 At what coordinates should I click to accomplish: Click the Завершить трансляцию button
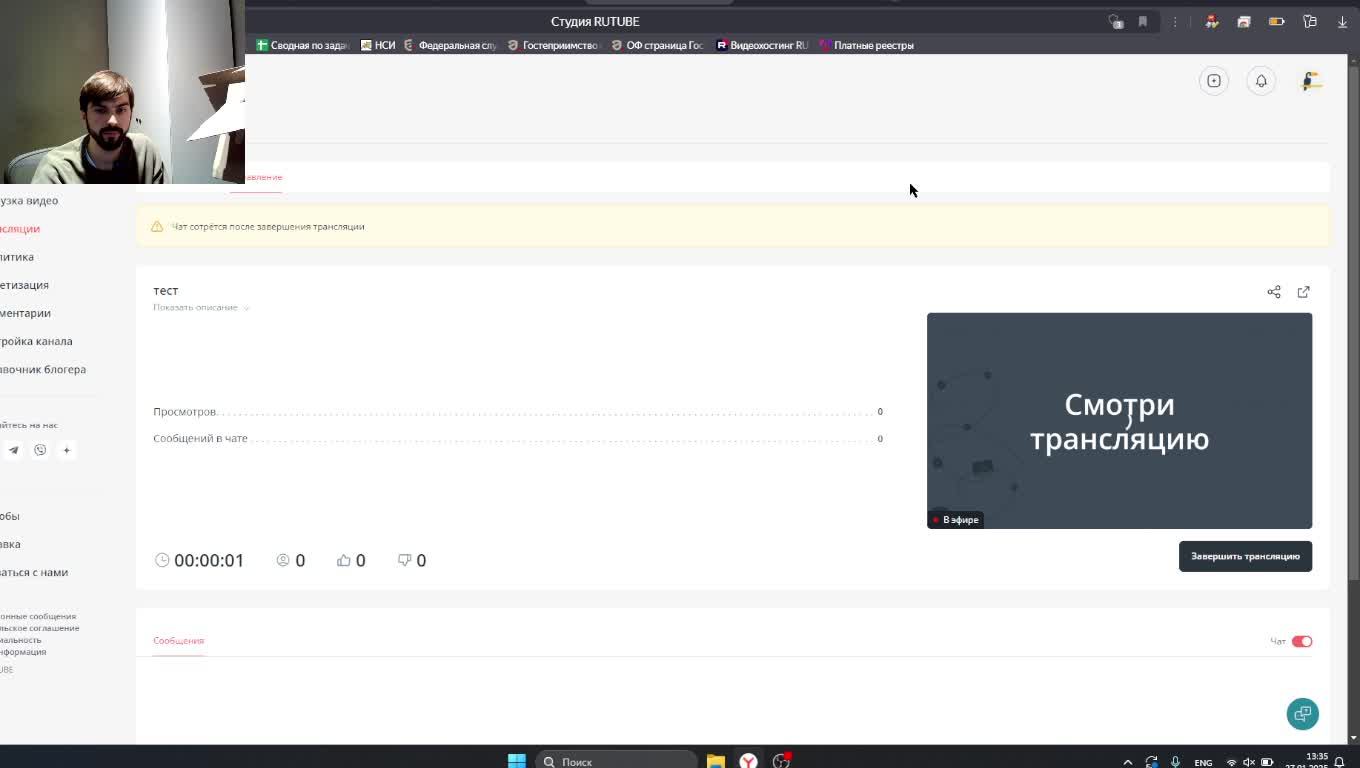pos(1245,556)
